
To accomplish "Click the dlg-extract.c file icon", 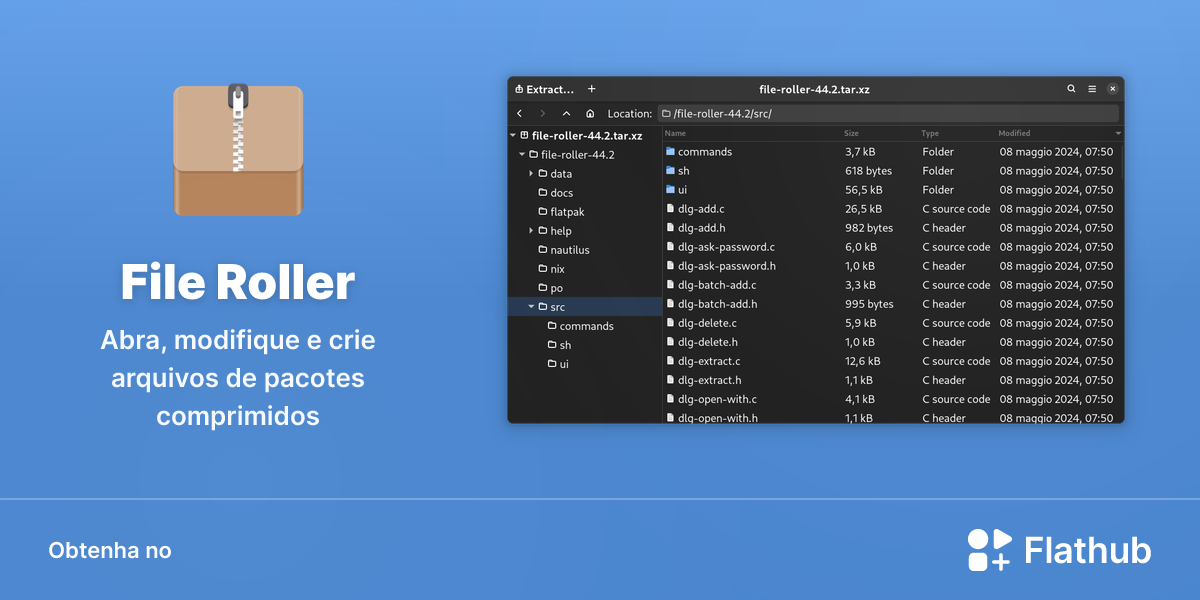I will pos(670,361).
